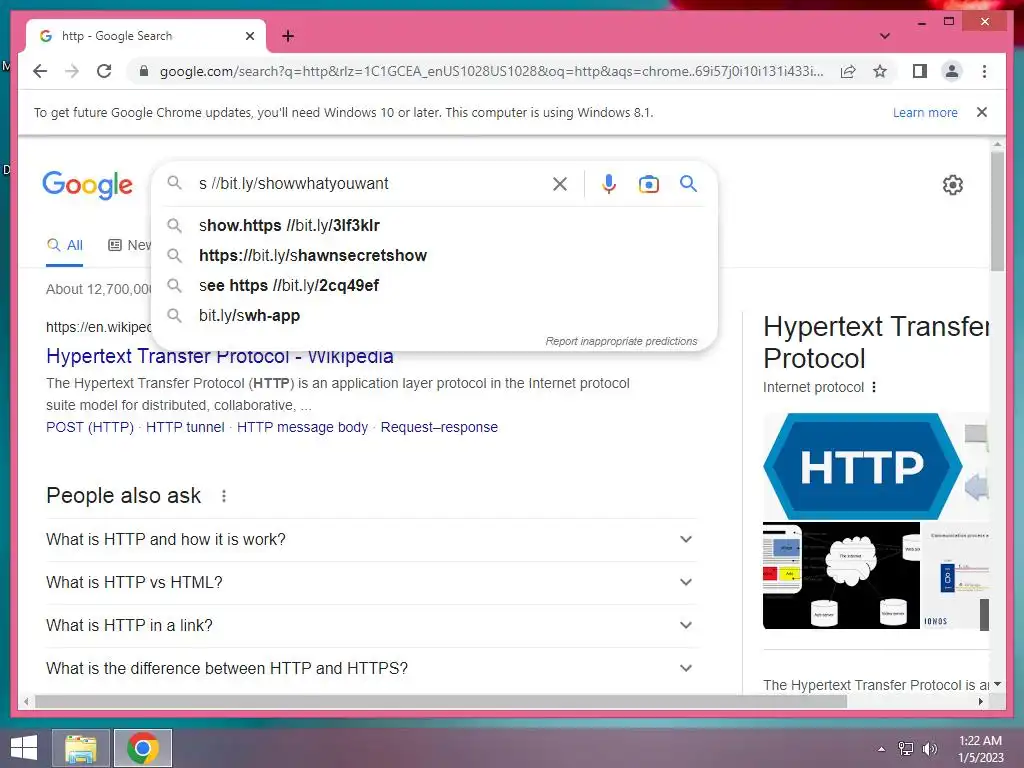Click the forward navigation arrow
The height and width of the screenshot is (768, 1024).
coord(72,71)
